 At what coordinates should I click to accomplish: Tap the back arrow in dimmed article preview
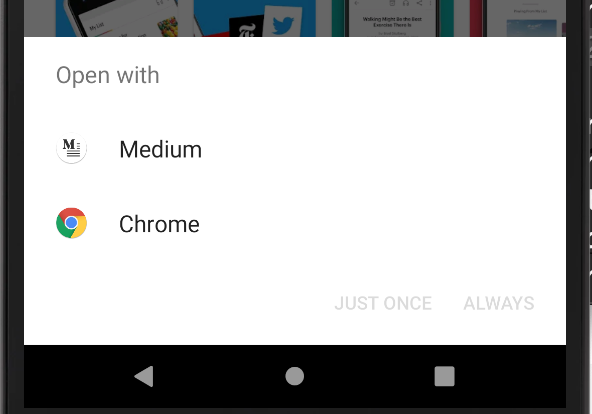tap(357, 3)
